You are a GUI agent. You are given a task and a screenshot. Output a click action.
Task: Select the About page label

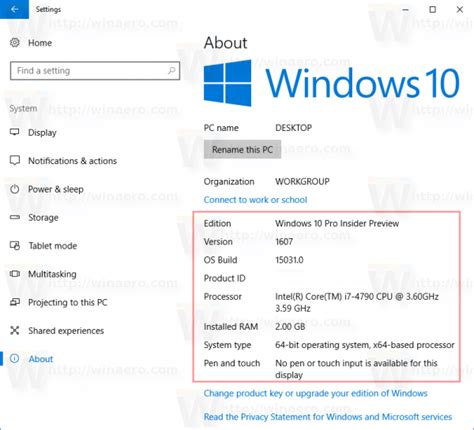tap(41, 359)
